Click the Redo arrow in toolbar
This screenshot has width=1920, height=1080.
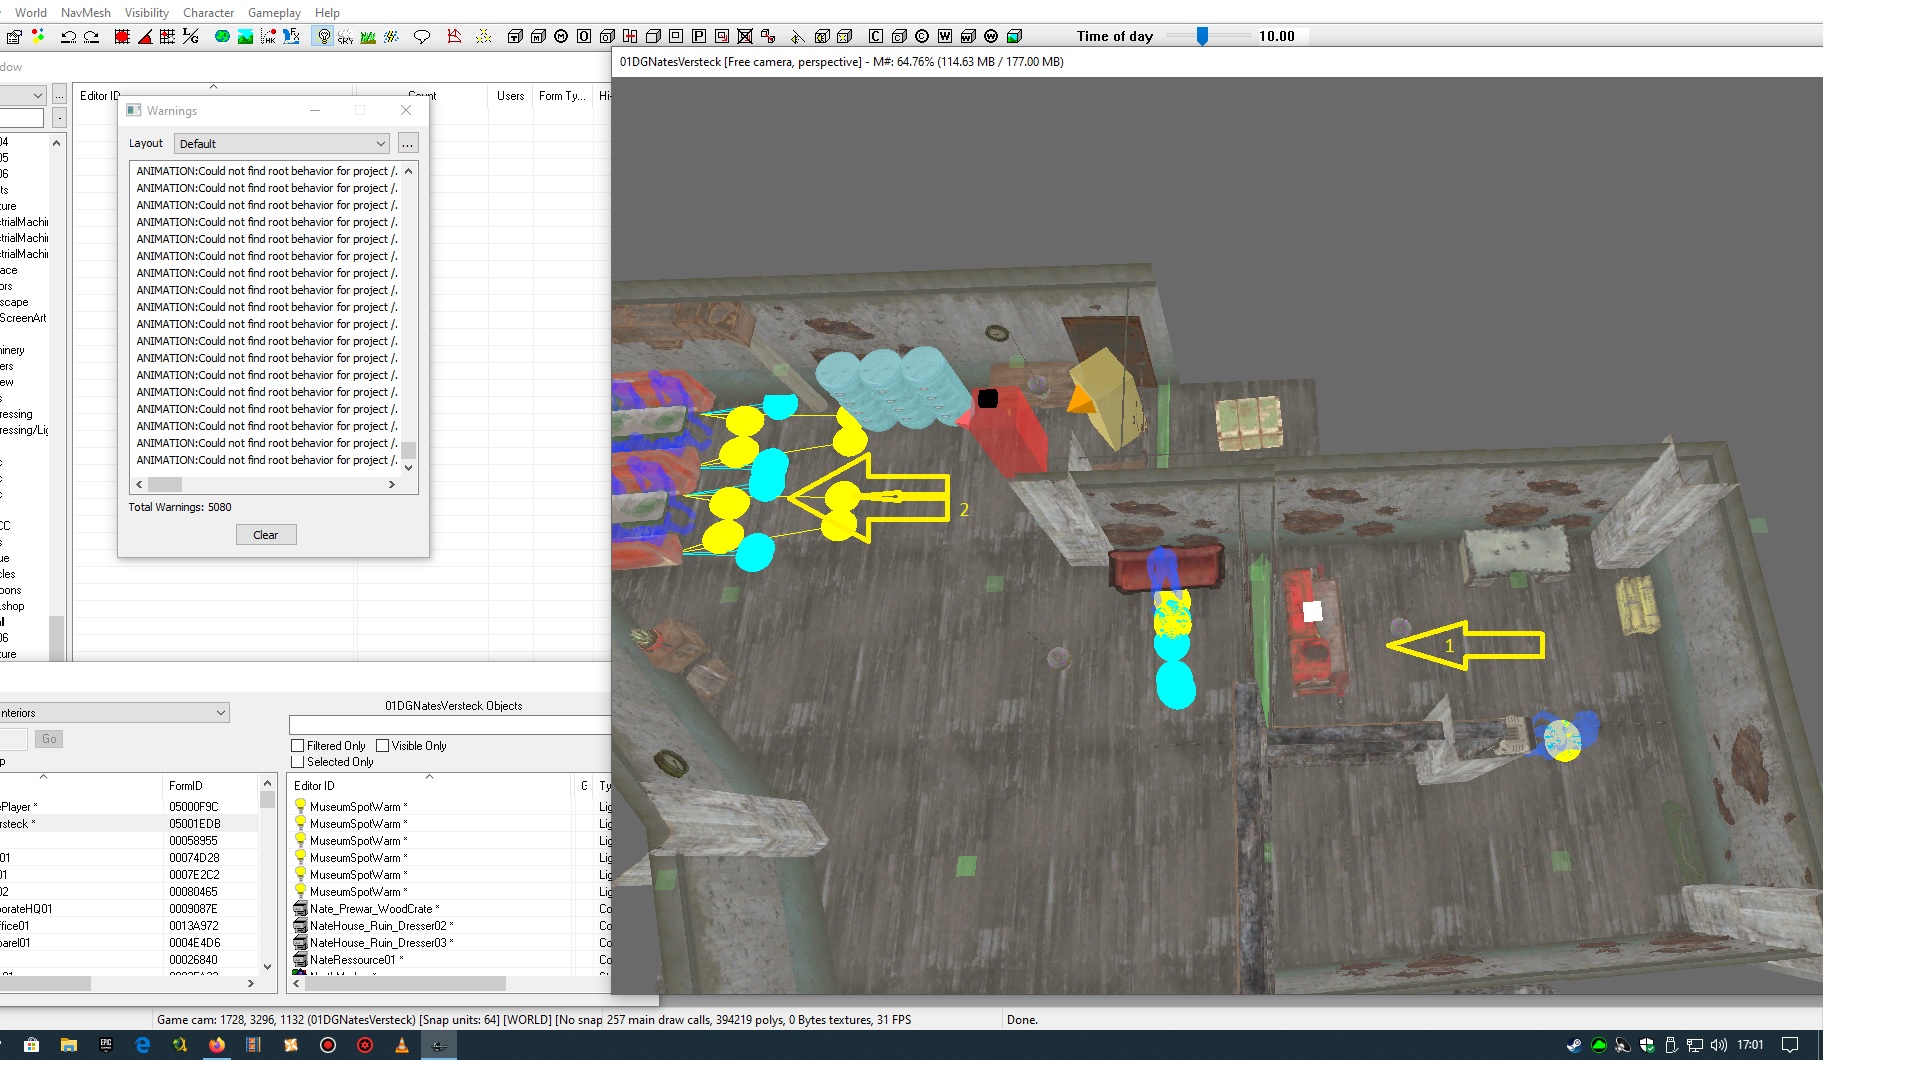coord(91,37)
